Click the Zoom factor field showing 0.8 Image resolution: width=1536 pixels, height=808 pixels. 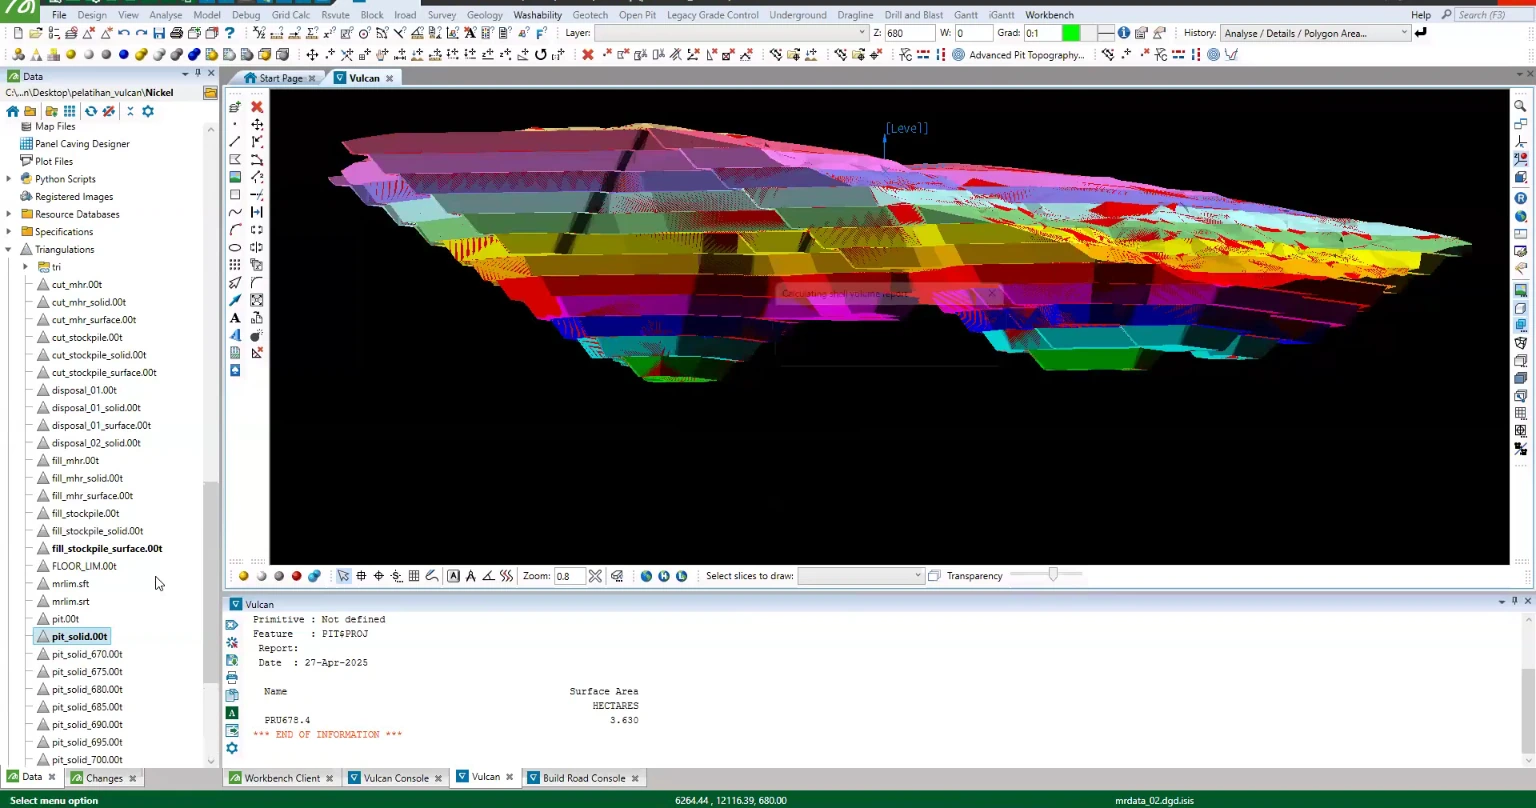coord(569,576)
